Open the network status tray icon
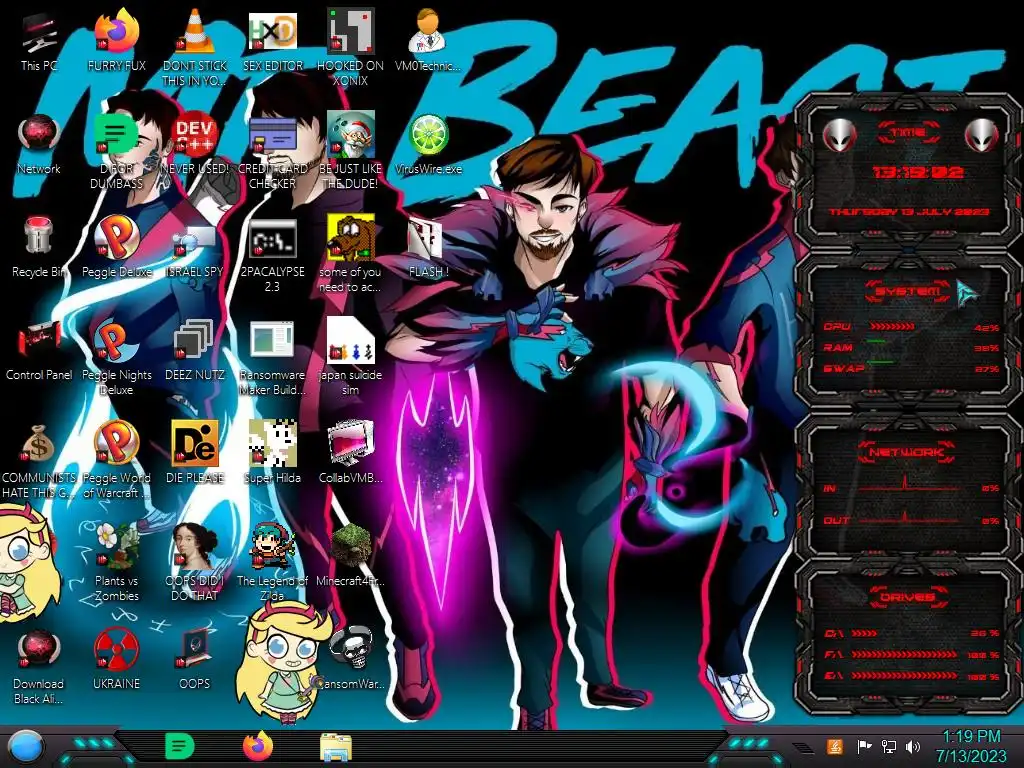Image resolution: width=1024 pixels, height=768 pixels. tap(889, 746)
